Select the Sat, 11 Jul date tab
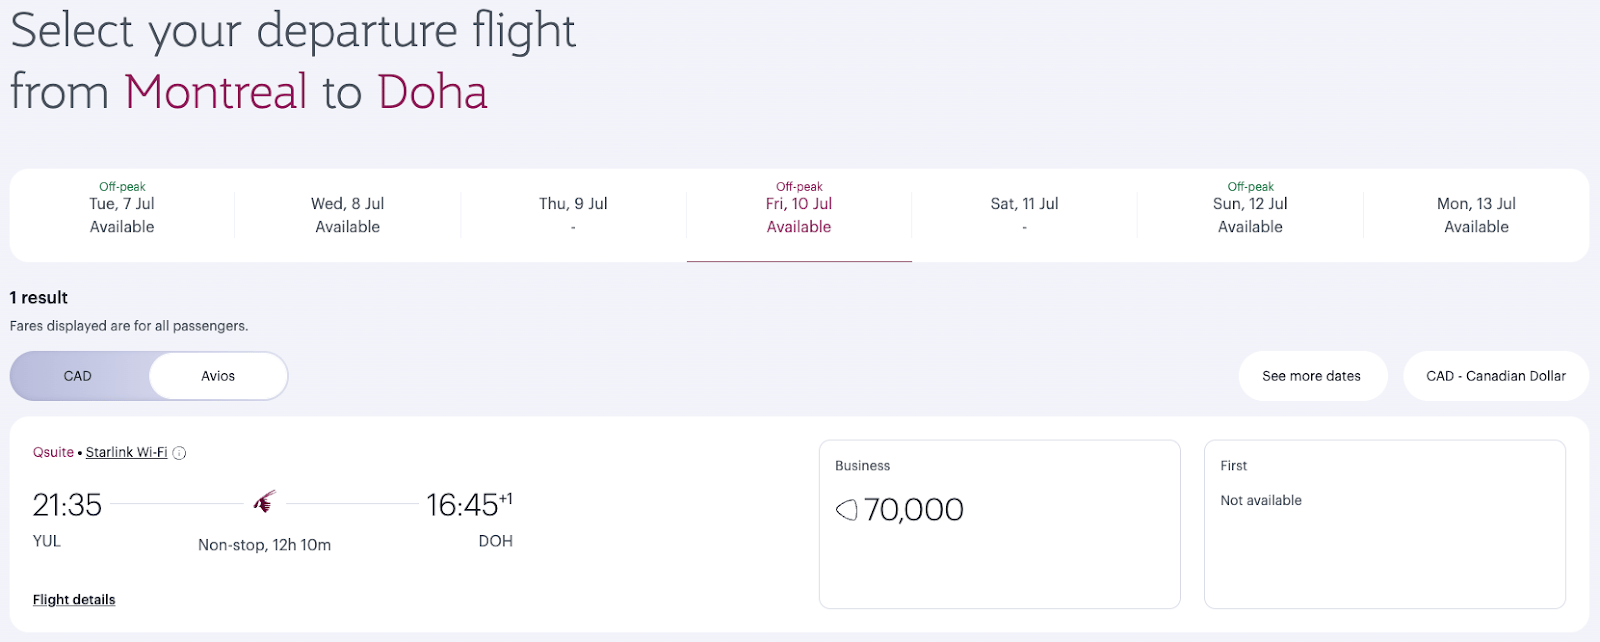This screenshot has width=1600, height=642. (1024, 215)
